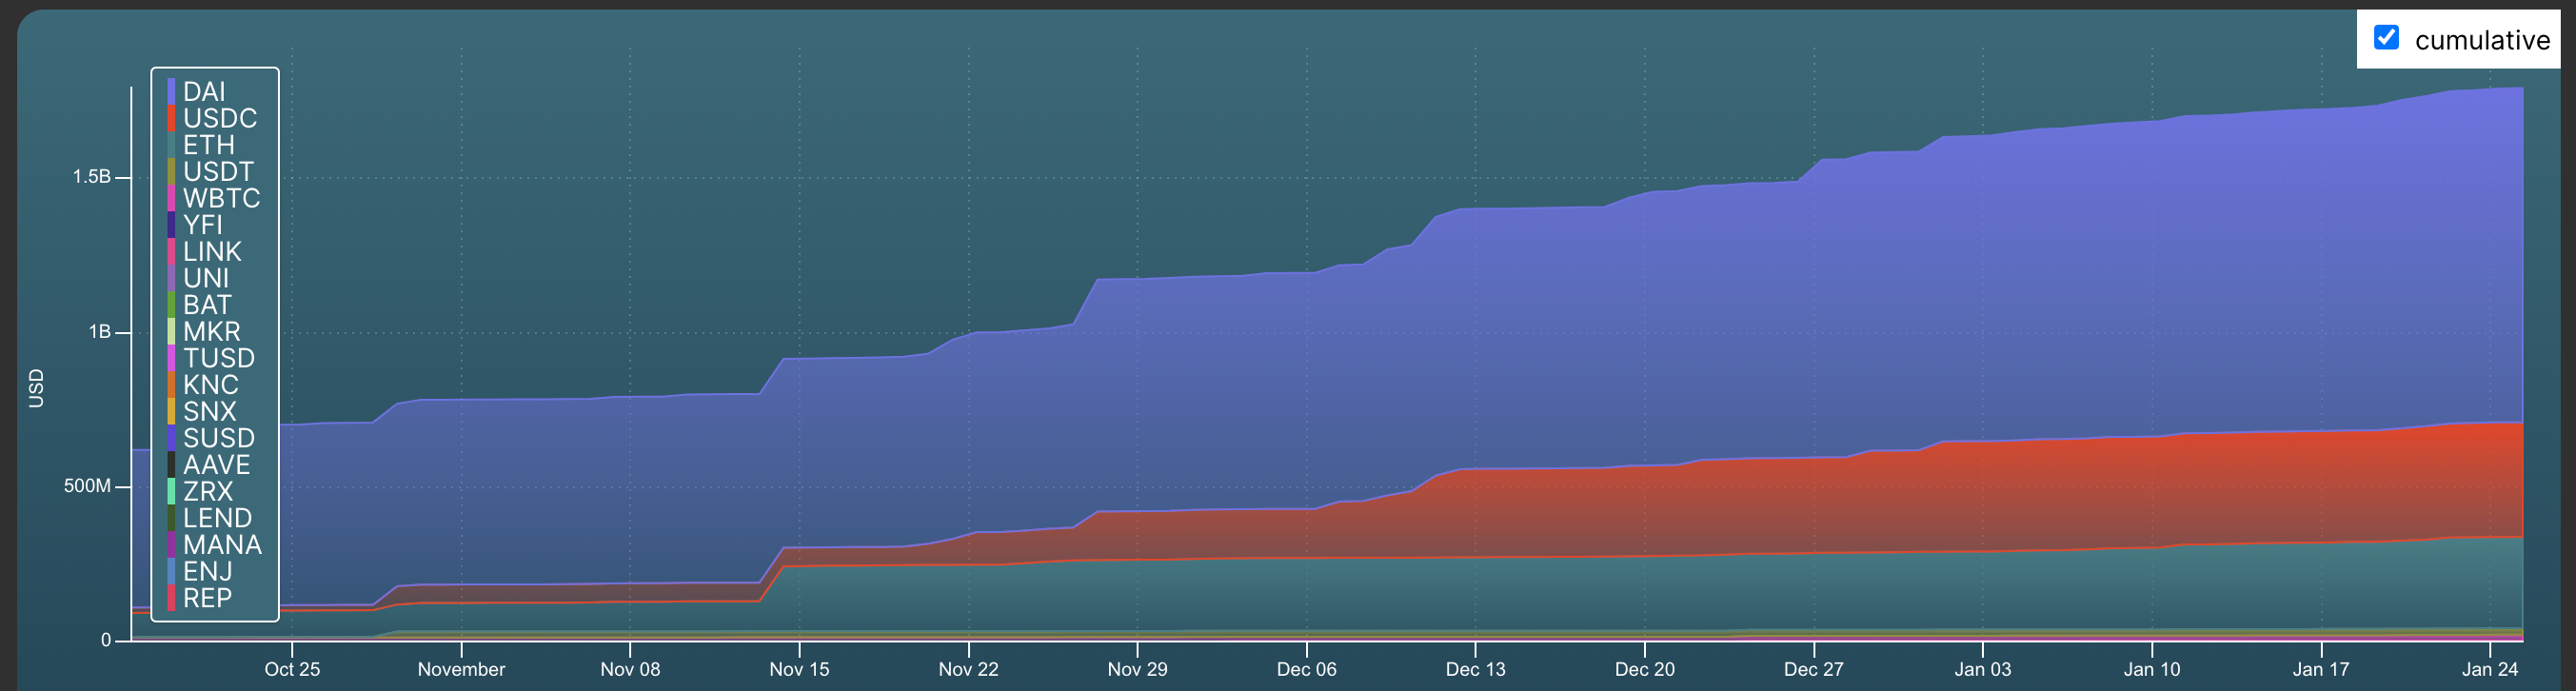Uncheck the cumulative checkbox
Viewport: 2576px width, 691px height.
[2386, 38]
